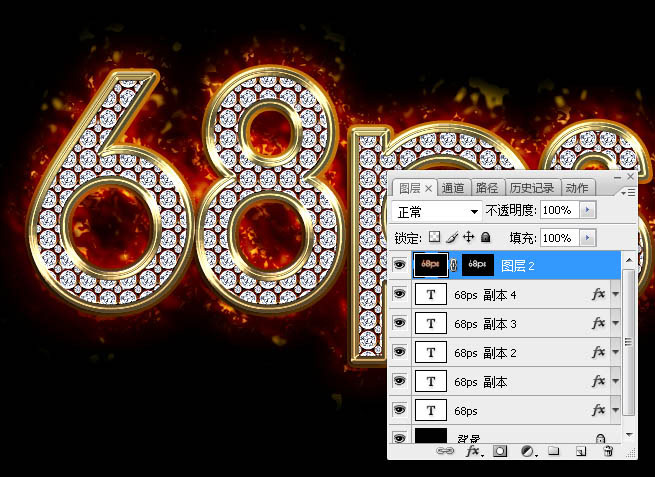Enable lock transparent pixels
The height and width of the screenshot is (477, 655).
coord(434,238)
